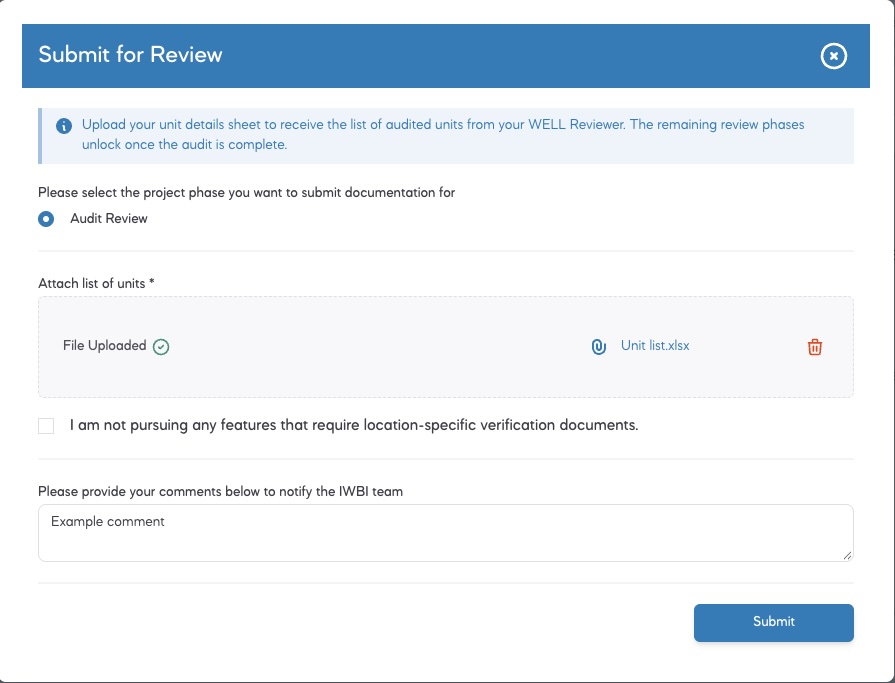The height and width of the screenshot is (683, 895).
Task: Delete the uploaded file with trash icon
Action: (815, 346)
